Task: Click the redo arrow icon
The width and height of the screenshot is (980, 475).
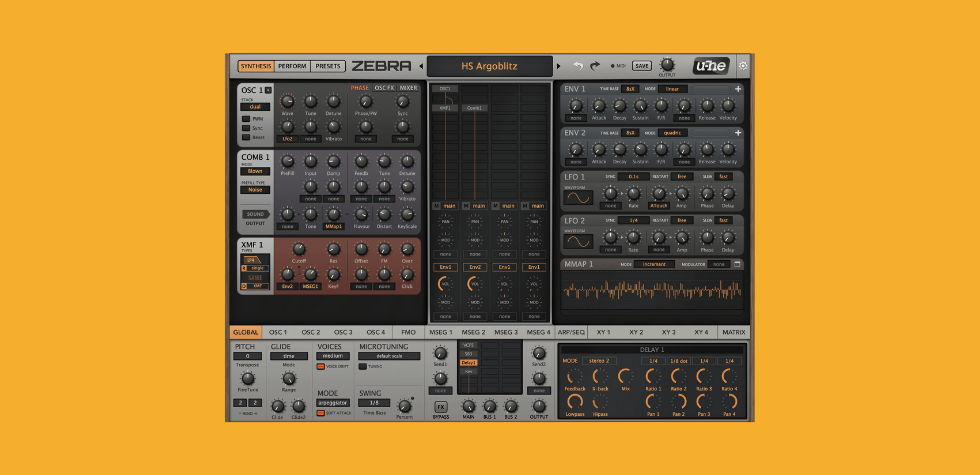Action: click(x=595, y=66)
